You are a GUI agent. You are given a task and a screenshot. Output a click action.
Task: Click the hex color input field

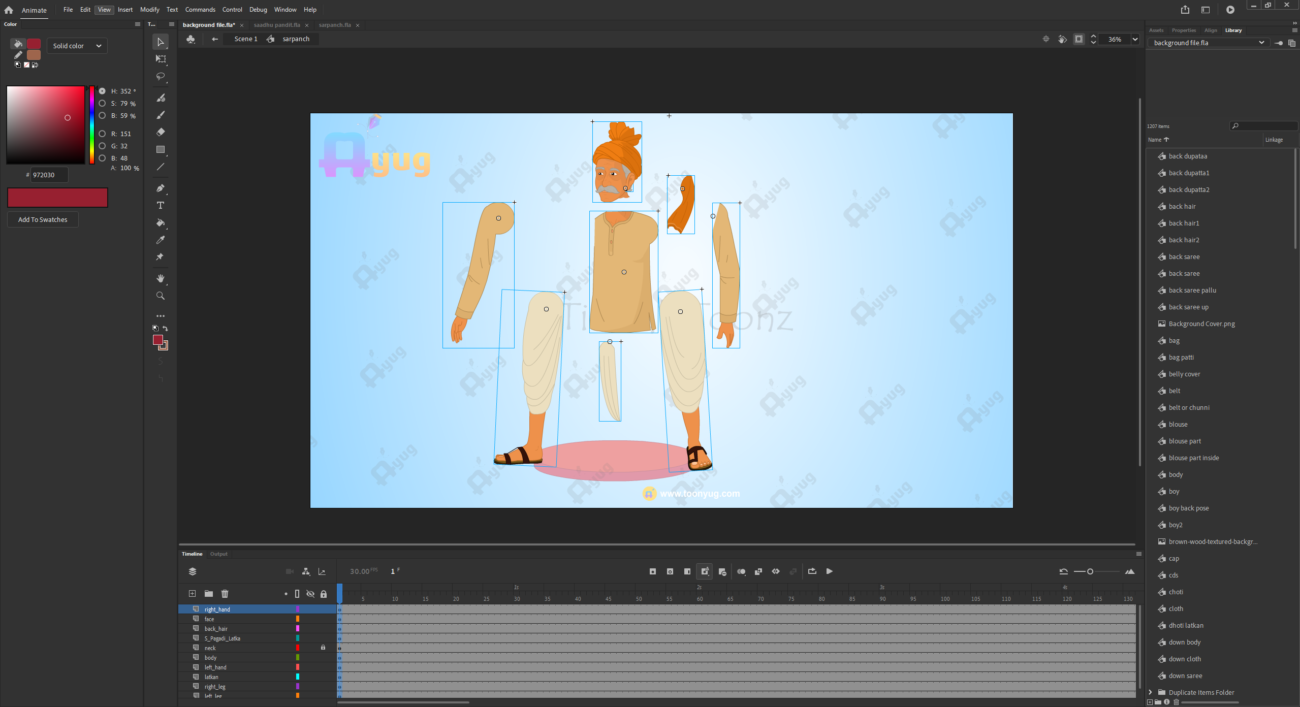click(48, 174)
